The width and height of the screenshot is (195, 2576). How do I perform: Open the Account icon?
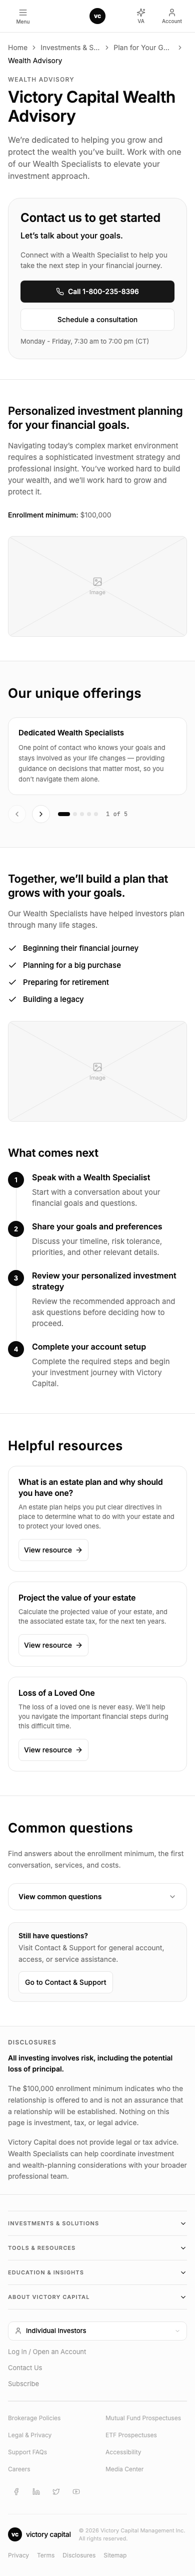point(172,15)
